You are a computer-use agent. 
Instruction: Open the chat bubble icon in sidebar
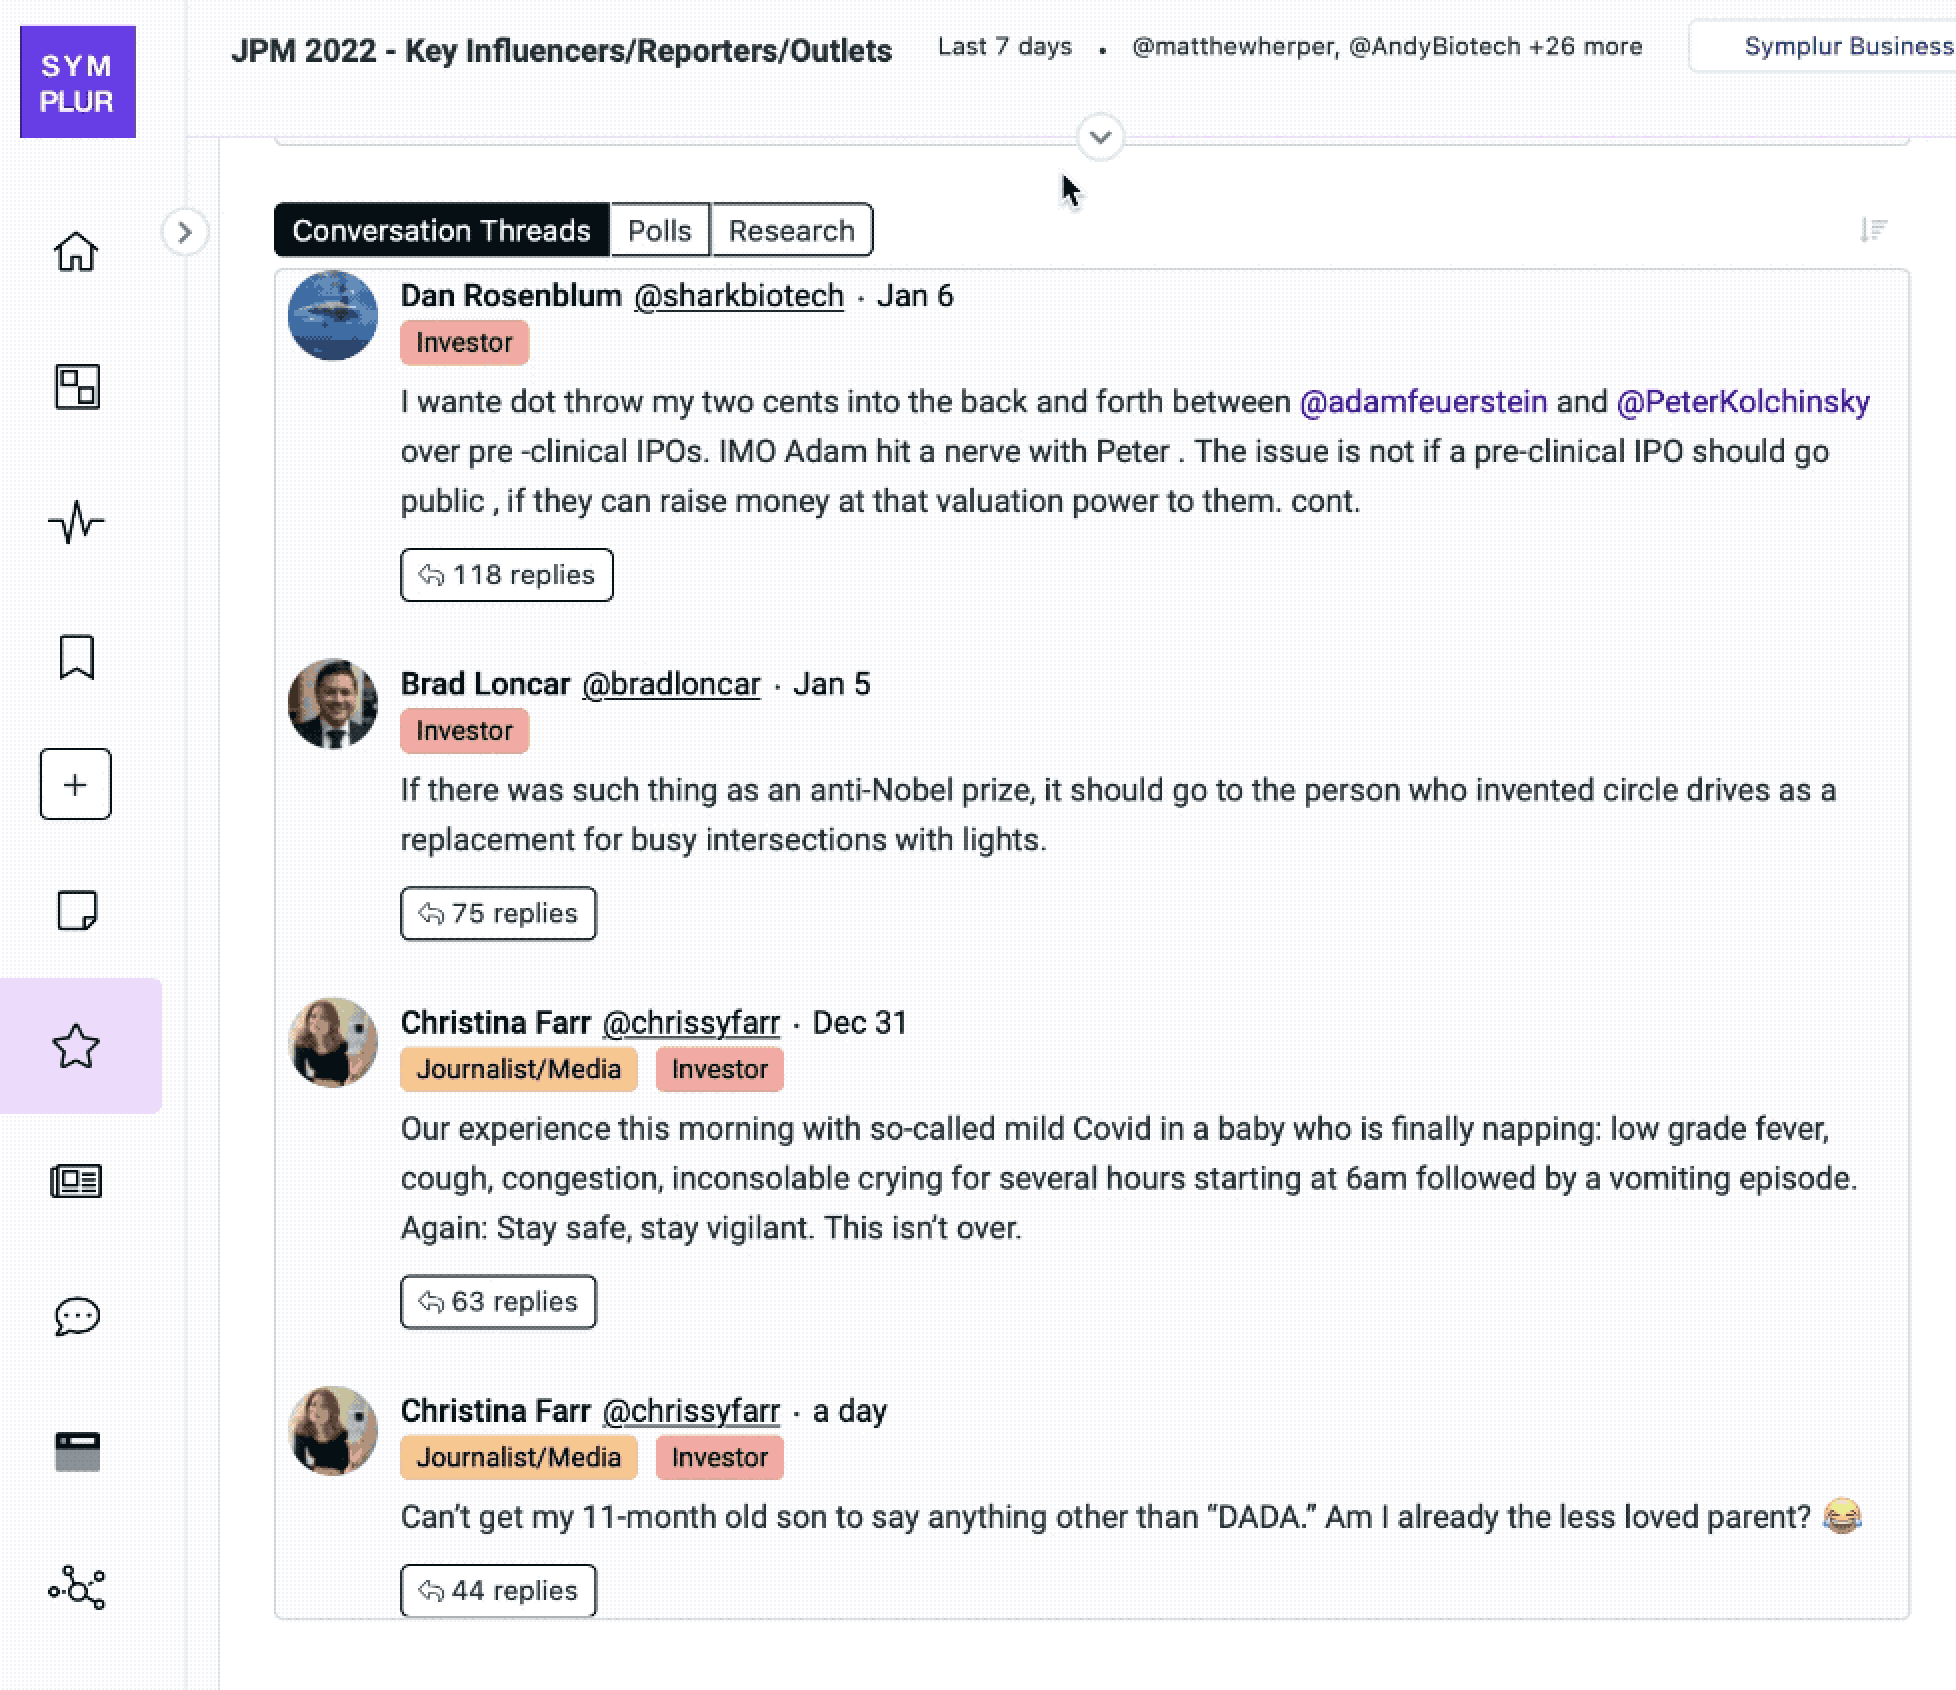coord(76,1316)
